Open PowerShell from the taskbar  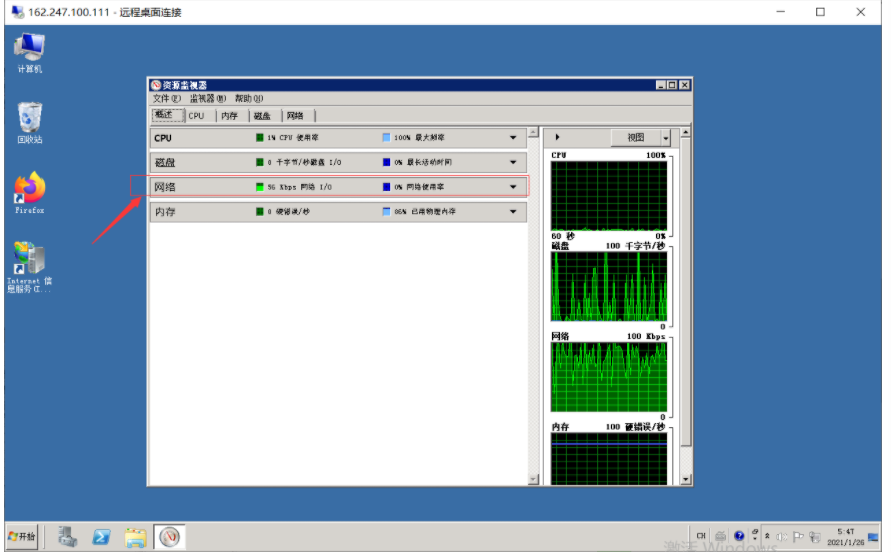[102, 537]
